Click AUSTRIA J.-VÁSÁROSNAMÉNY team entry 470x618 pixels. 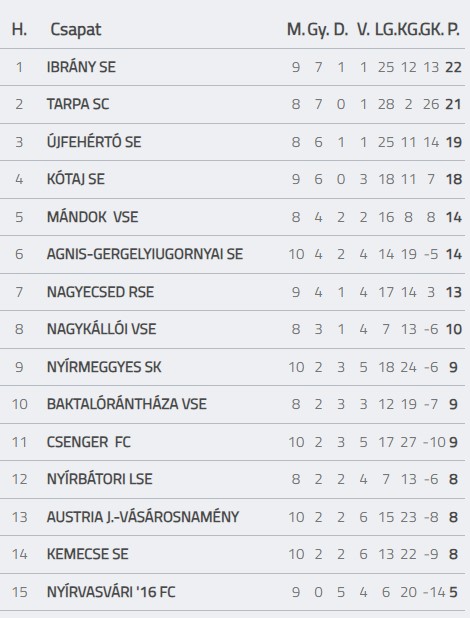tap(143, 517)
